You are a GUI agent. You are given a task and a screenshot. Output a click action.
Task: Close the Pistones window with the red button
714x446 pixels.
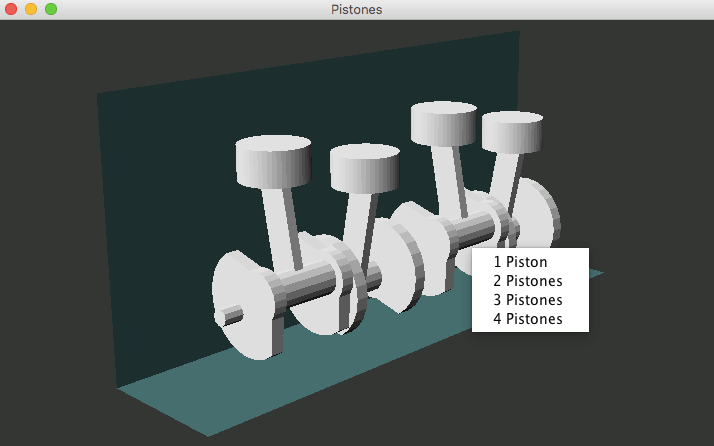tap(11, 9)
